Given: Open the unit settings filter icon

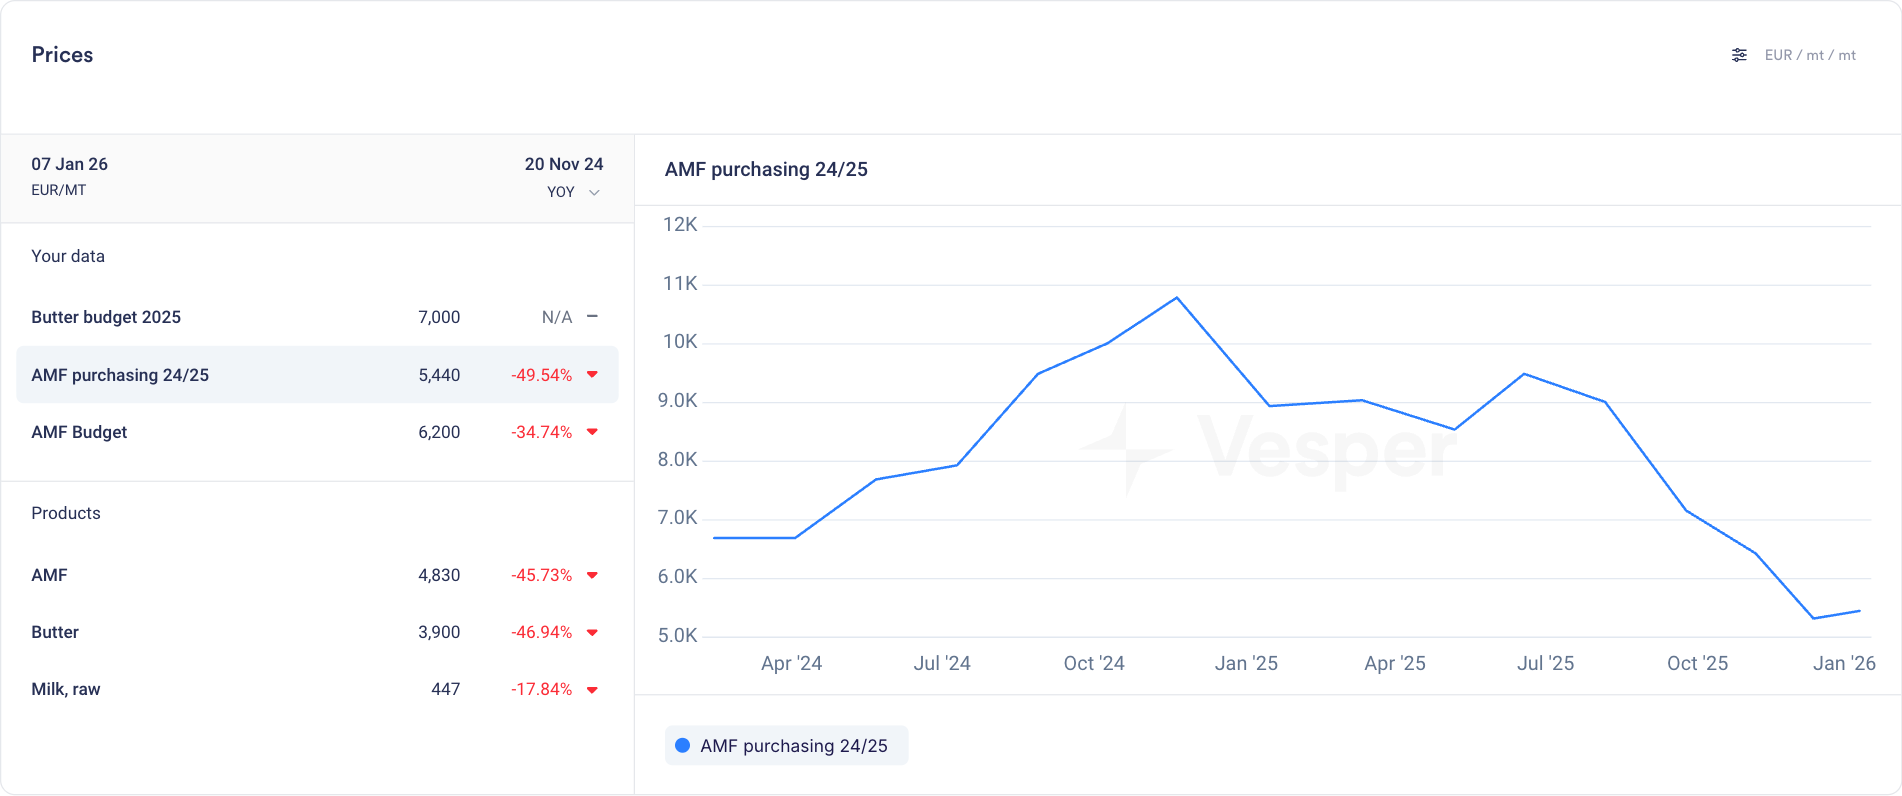Looking at the screenshot, I should tap(1739, 55).
